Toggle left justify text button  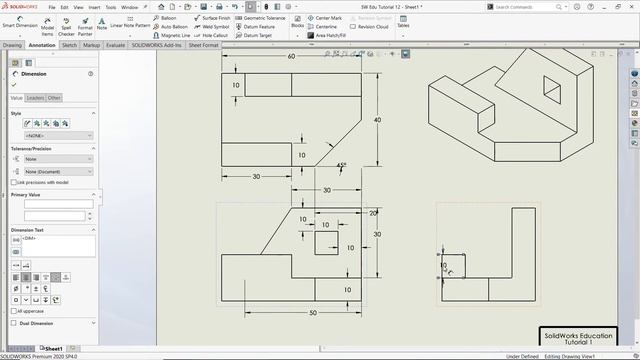(16, 278)
